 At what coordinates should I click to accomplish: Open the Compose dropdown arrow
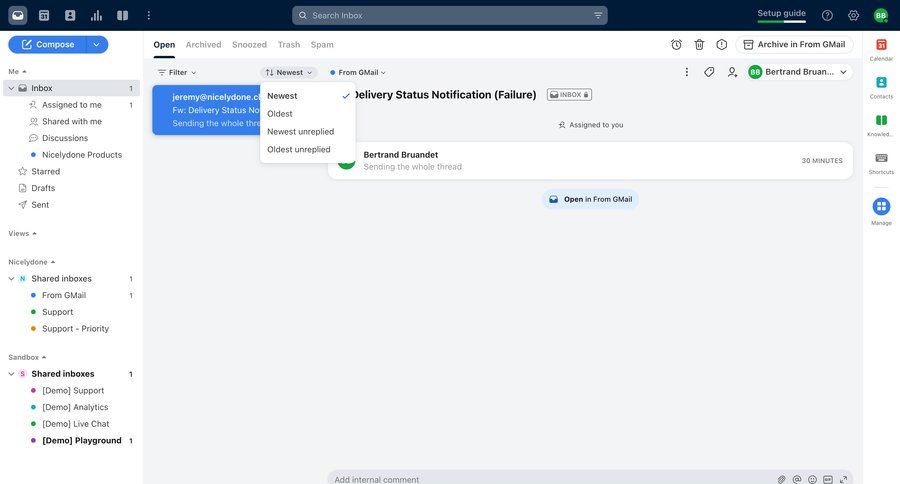tap(96, 44)
